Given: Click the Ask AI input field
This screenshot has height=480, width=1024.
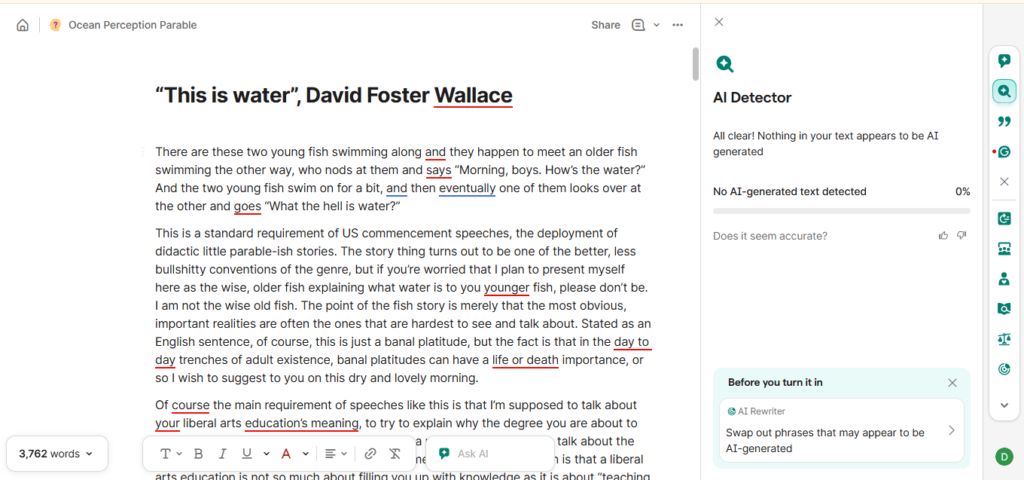Looking at the screenshot, I should 490,453.
